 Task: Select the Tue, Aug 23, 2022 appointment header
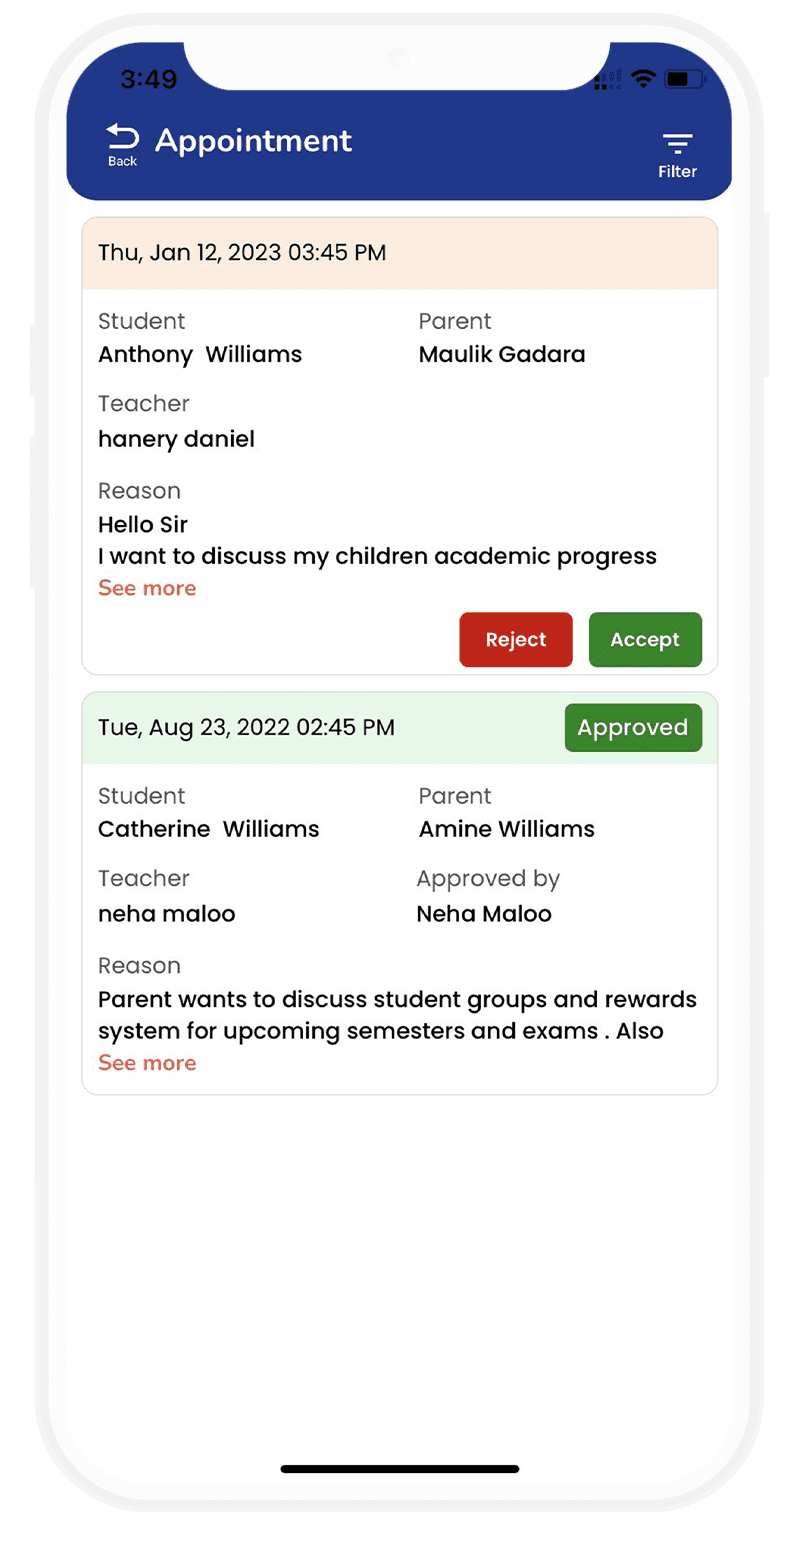click(x=246, y=728)
